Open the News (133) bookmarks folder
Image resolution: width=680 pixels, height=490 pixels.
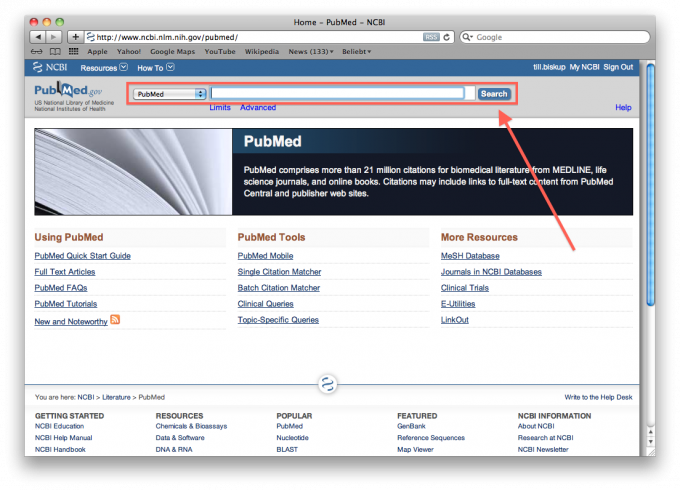point(311,52)
